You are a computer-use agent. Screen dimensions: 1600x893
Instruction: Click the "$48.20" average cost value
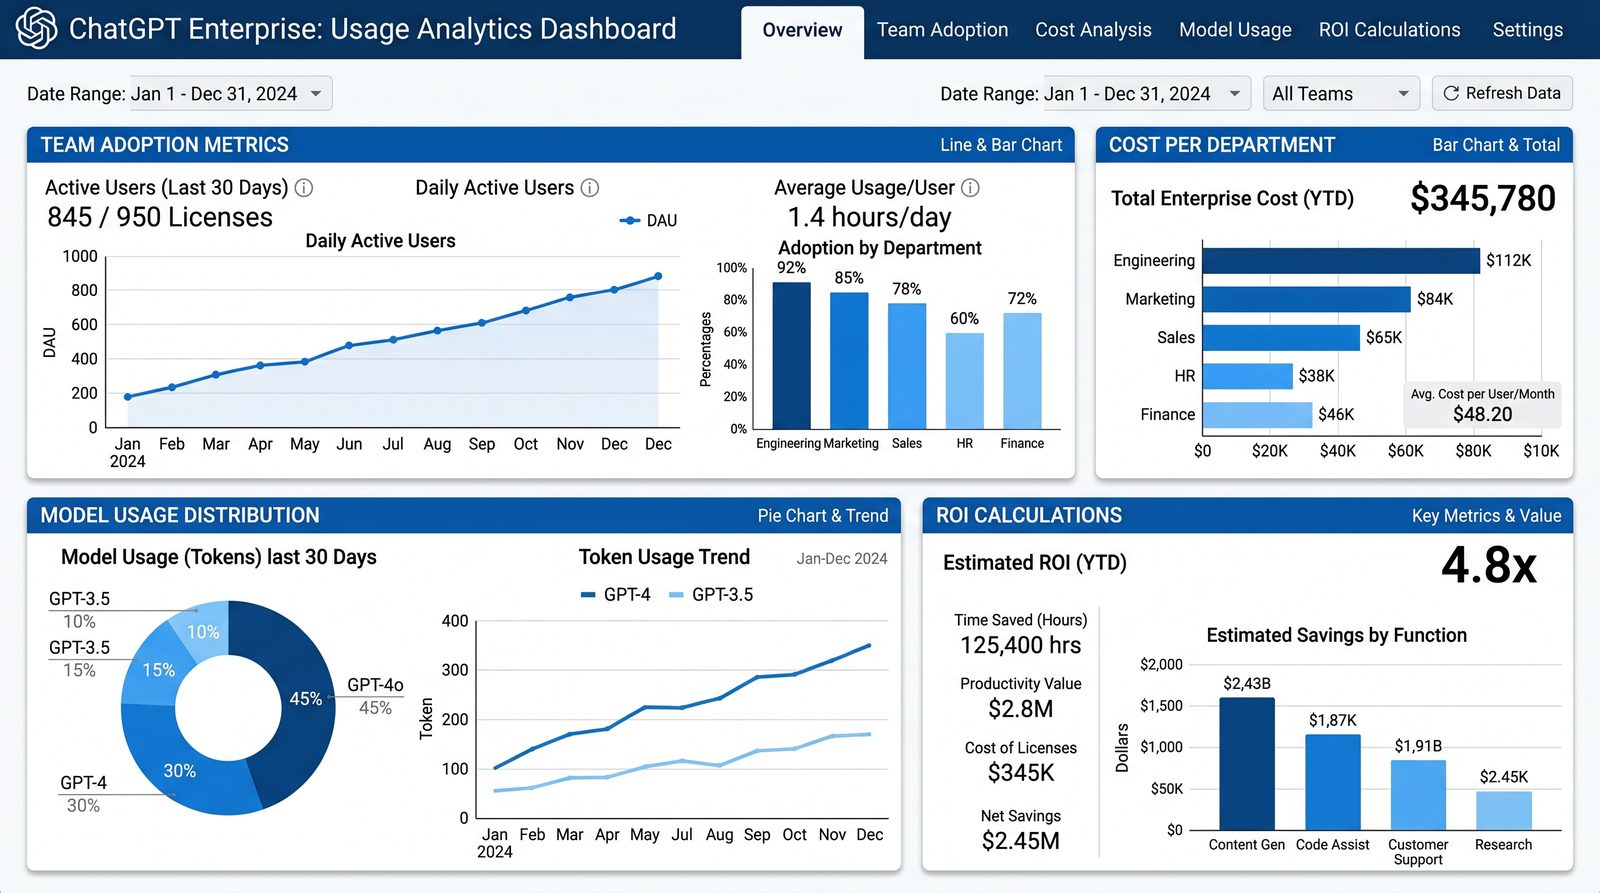pyautogui.click(x=1483, y=414)
